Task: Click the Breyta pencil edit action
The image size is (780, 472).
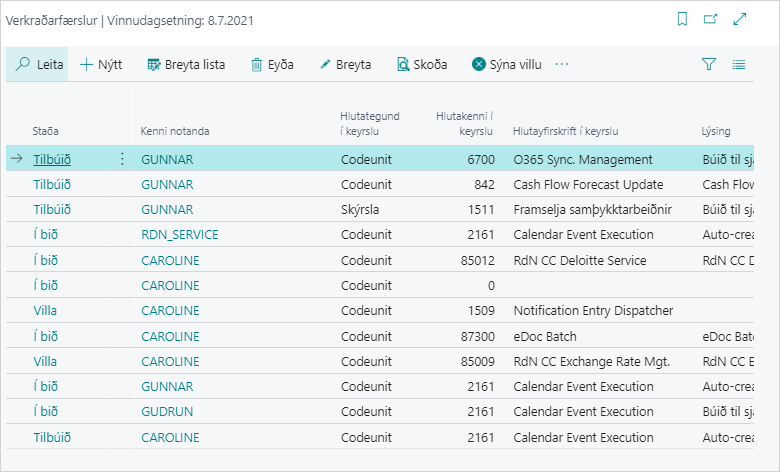Action: [x=345, y=64]
